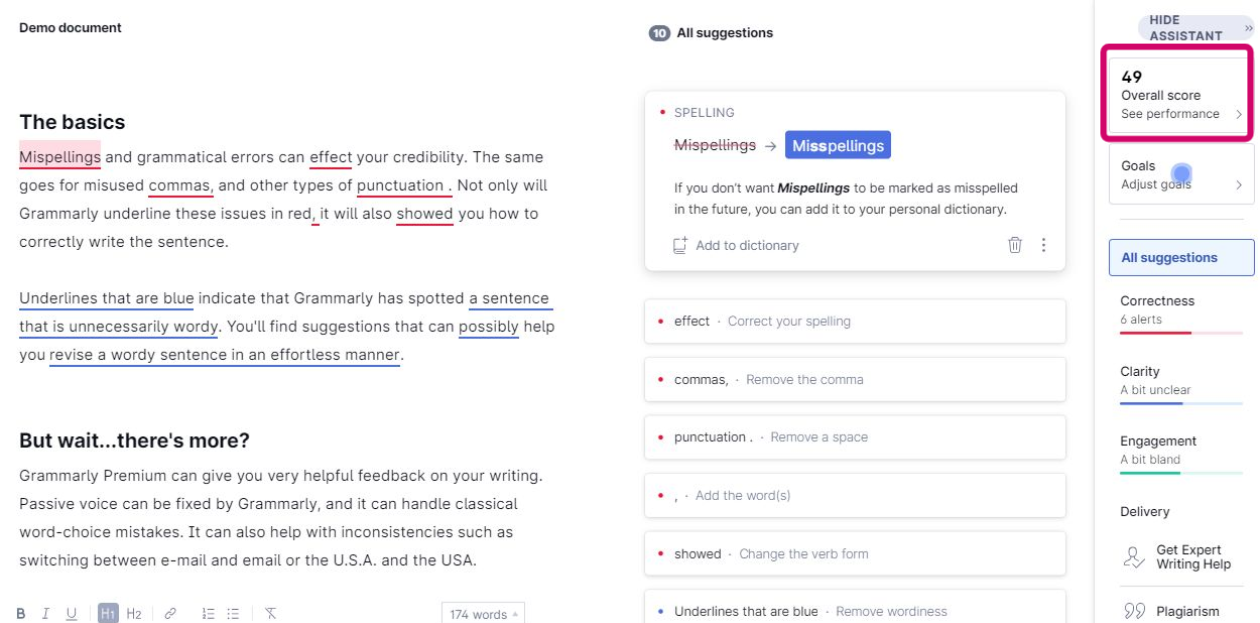
Task: Click the insert link icon
Action: (171, 614)
